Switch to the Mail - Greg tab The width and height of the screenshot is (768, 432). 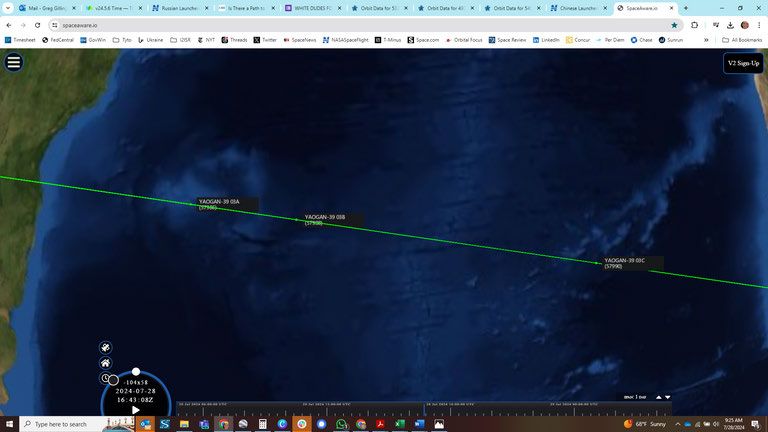click(47, 8)
